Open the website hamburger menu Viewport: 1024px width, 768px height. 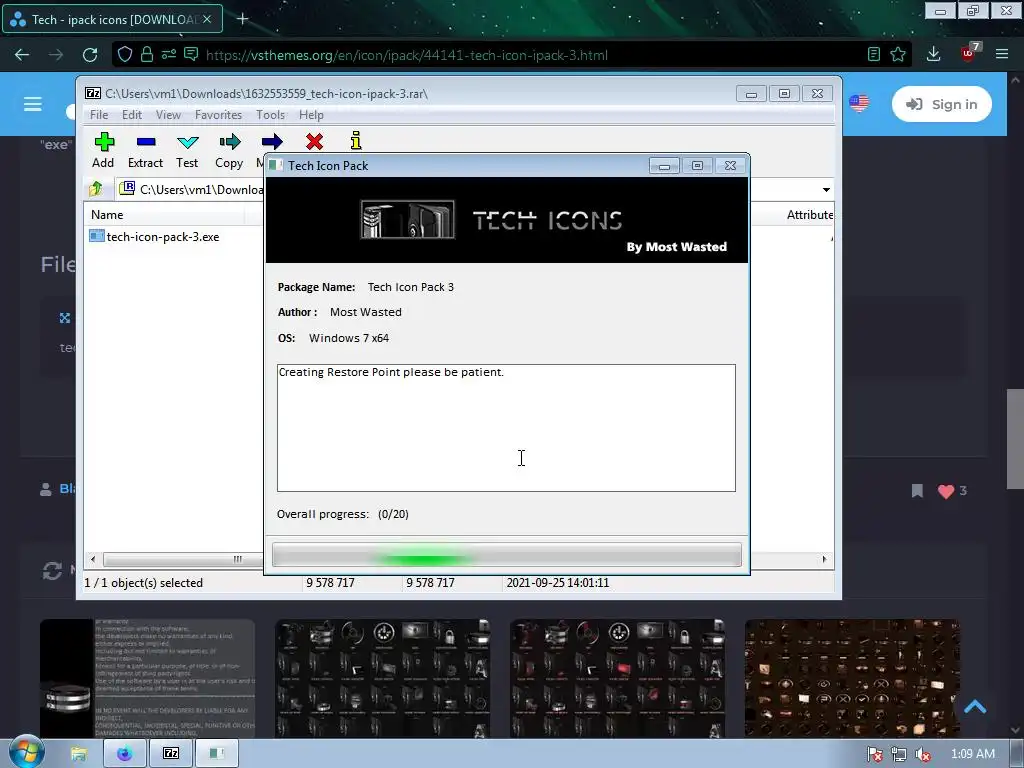33,104
